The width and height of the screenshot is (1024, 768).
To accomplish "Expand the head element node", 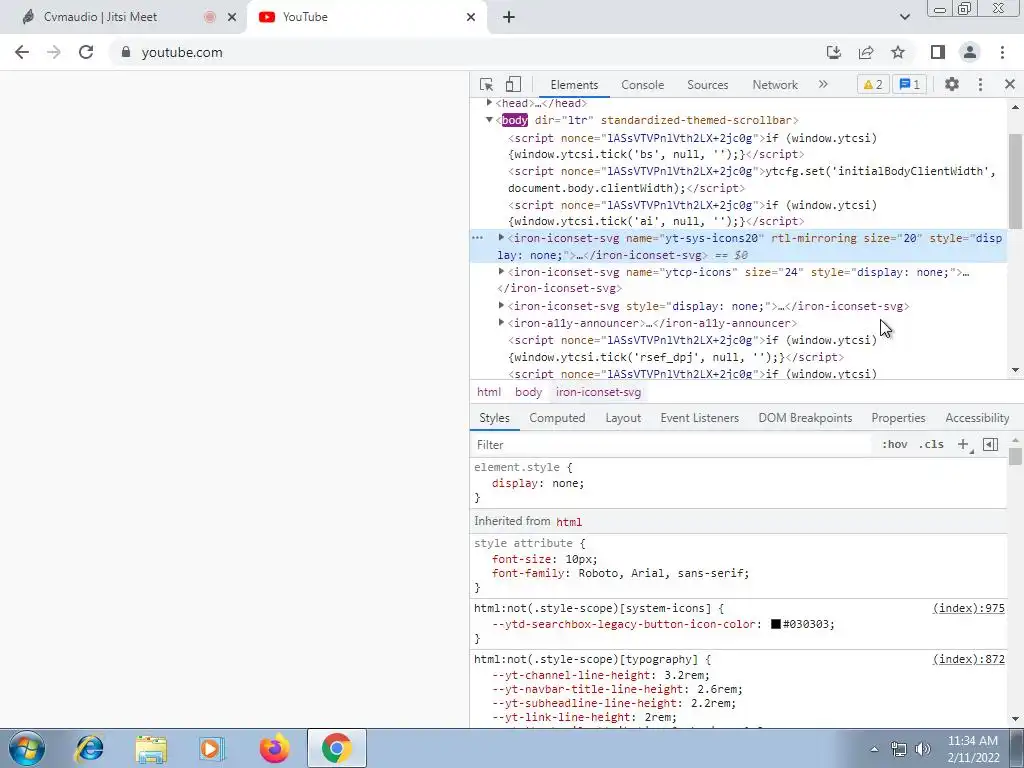I will click(489, 103).
